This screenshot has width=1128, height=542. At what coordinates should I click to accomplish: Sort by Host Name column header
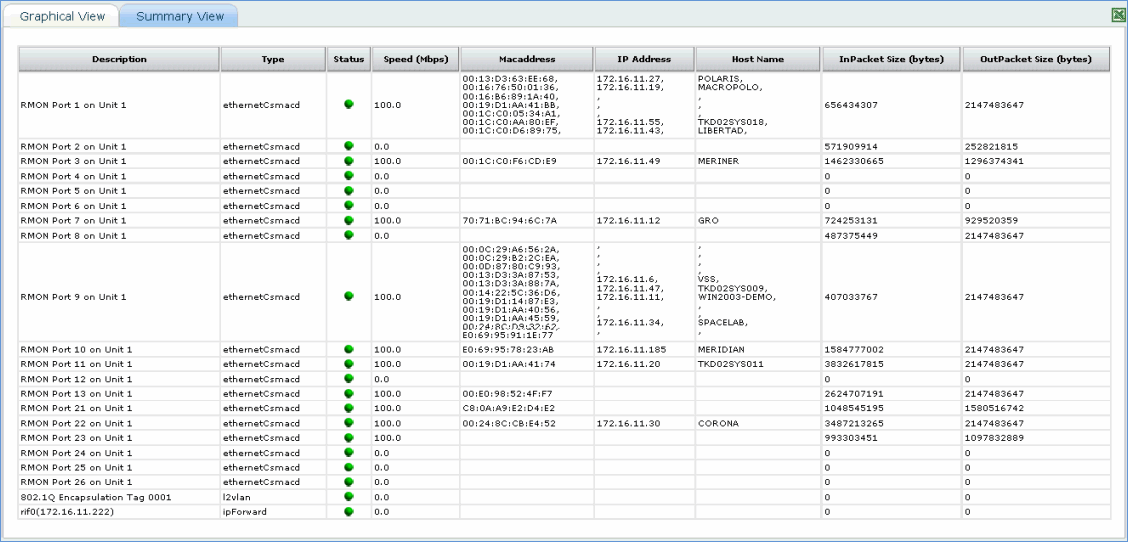pos(757,59)
